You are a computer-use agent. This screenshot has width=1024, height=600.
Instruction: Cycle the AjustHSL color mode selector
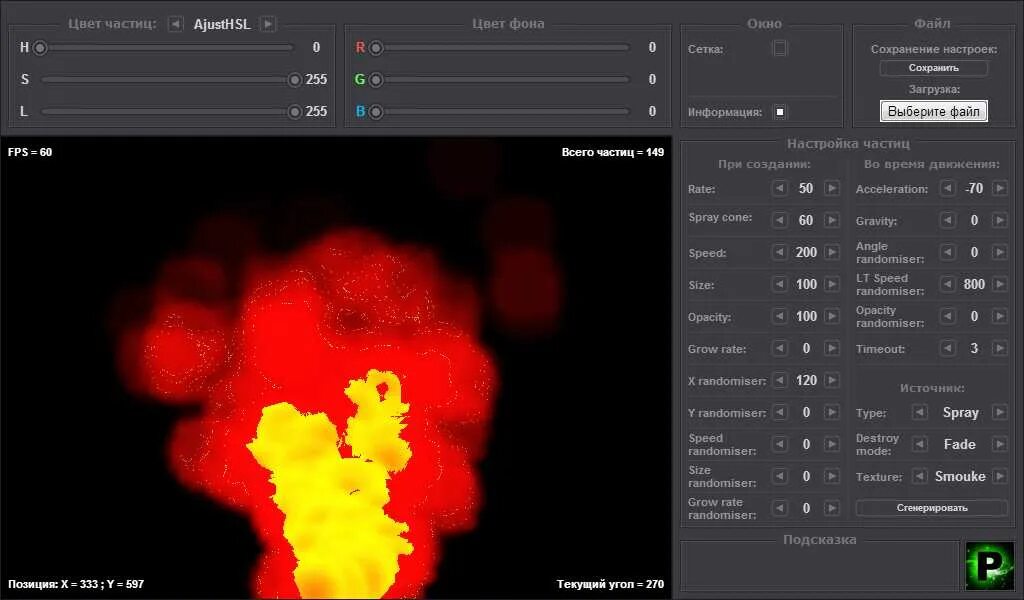[267, 23]
